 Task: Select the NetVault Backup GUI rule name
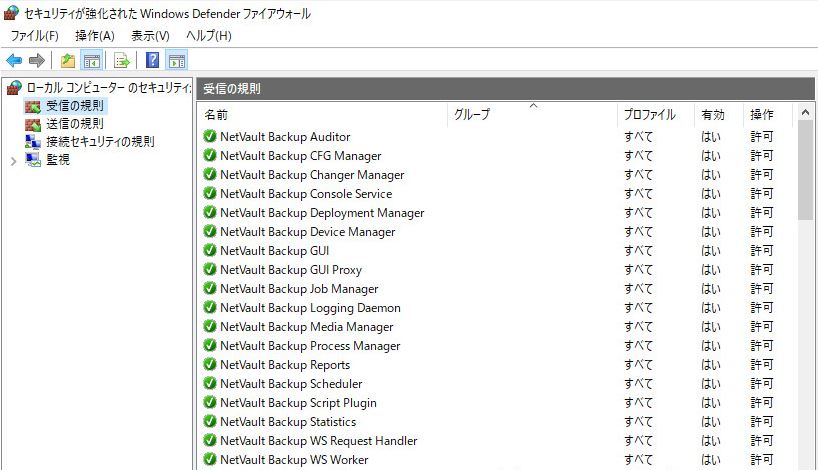tap(274, 251)
